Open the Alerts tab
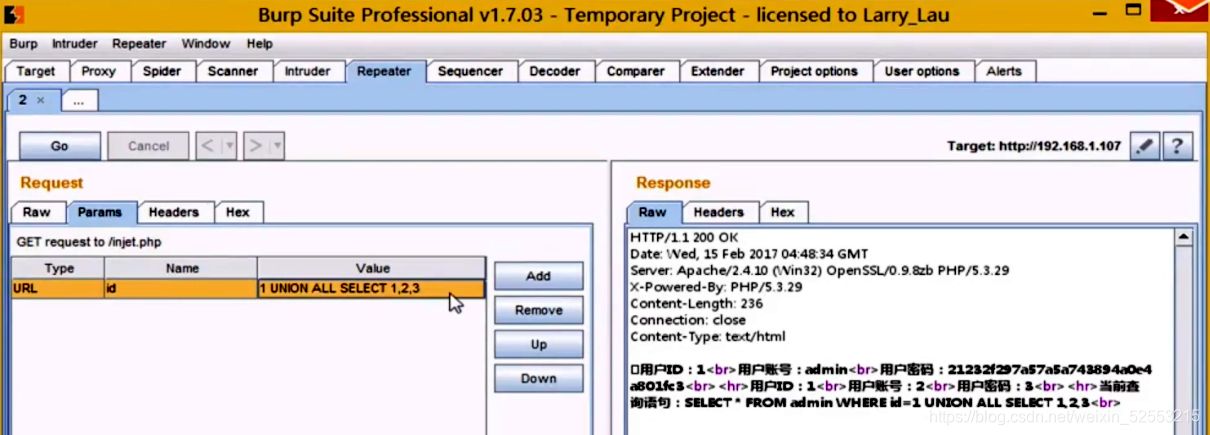 pyautogui.click(x=1004, y=71)
